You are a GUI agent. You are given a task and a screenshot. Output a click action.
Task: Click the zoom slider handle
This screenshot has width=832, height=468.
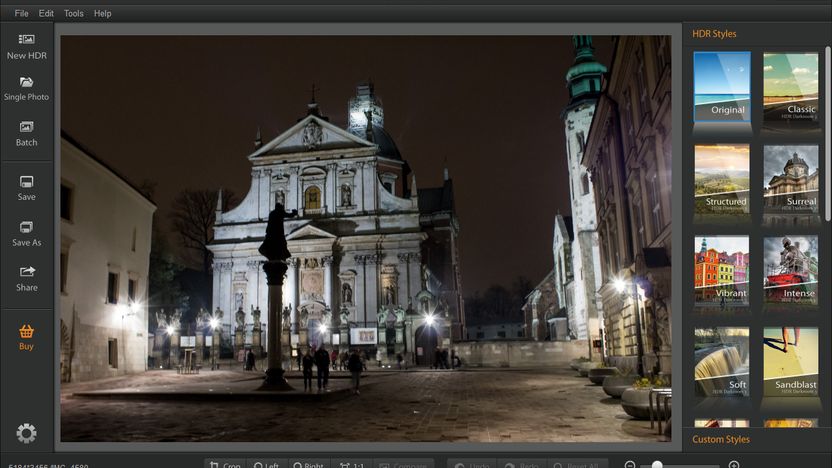[657, 465]
